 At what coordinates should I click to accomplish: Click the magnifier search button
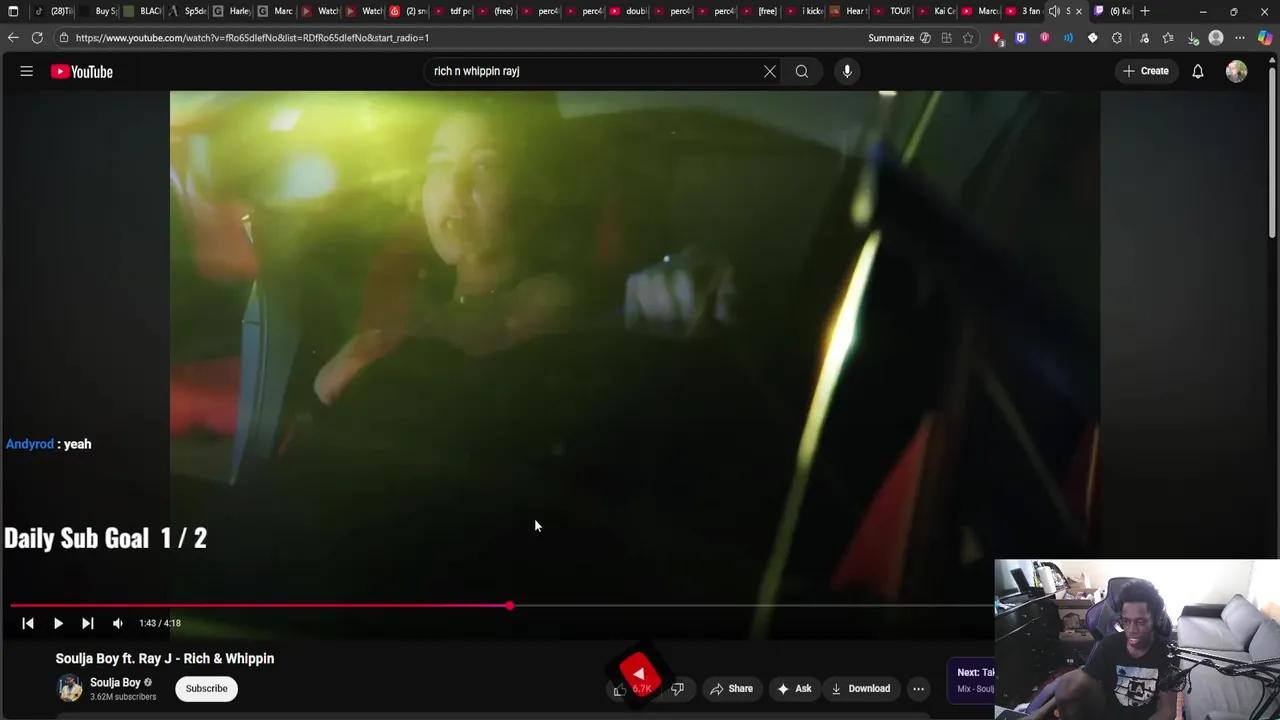pos(802,71)
